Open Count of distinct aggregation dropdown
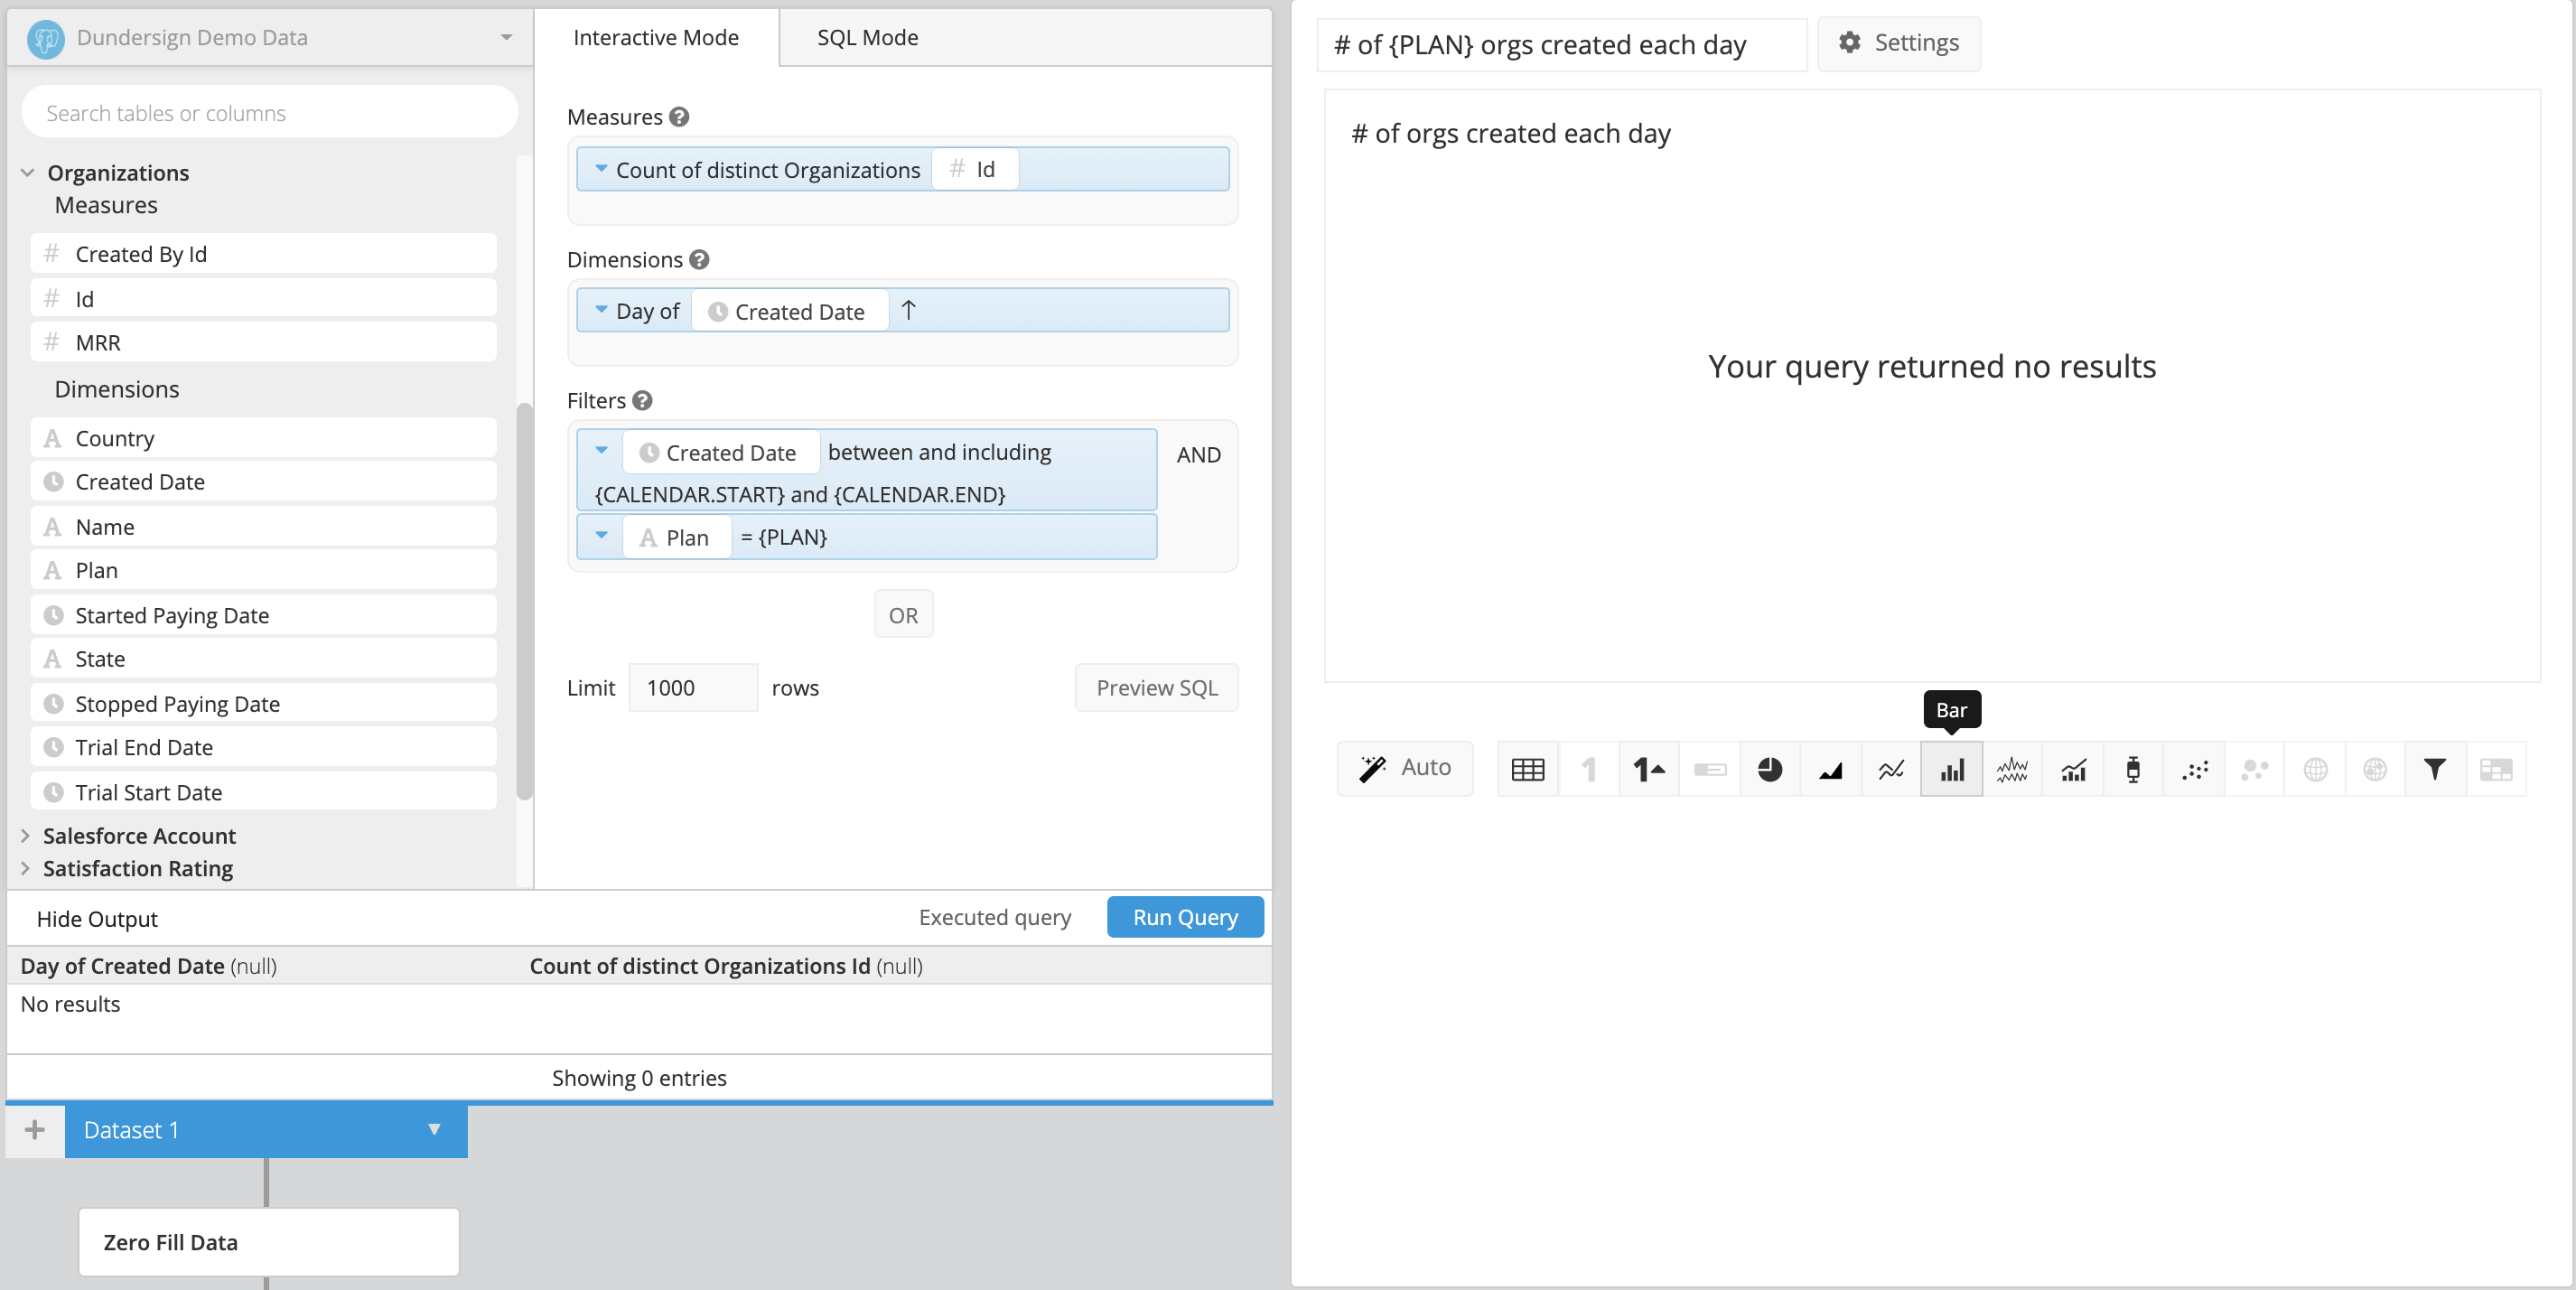Viewport: 2576px width, 1290px height. point(601,169)
